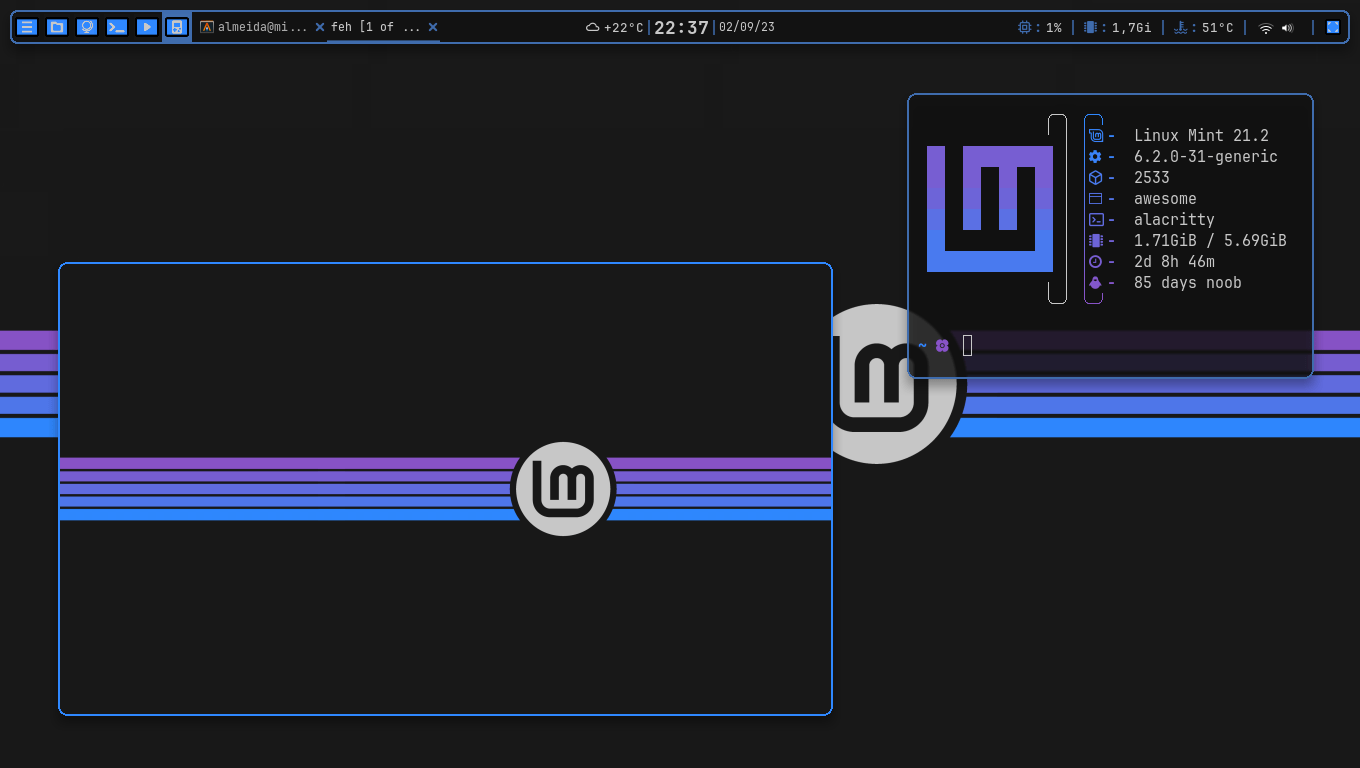Click the cloud weather icon
1360x768 pixels.
tap(592, 27)
